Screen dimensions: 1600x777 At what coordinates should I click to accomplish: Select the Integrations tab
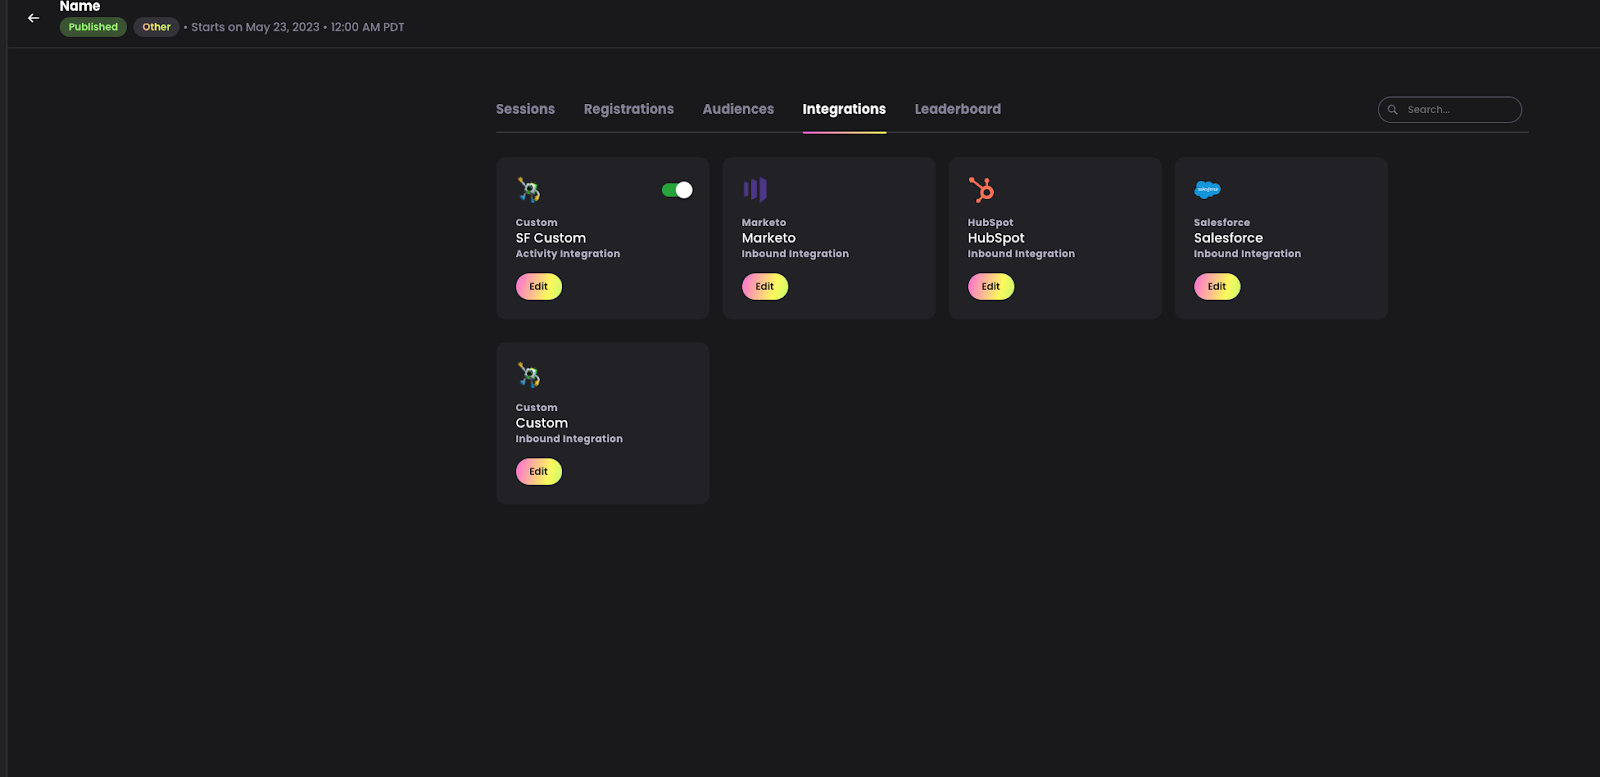click(x=844, y=109)
